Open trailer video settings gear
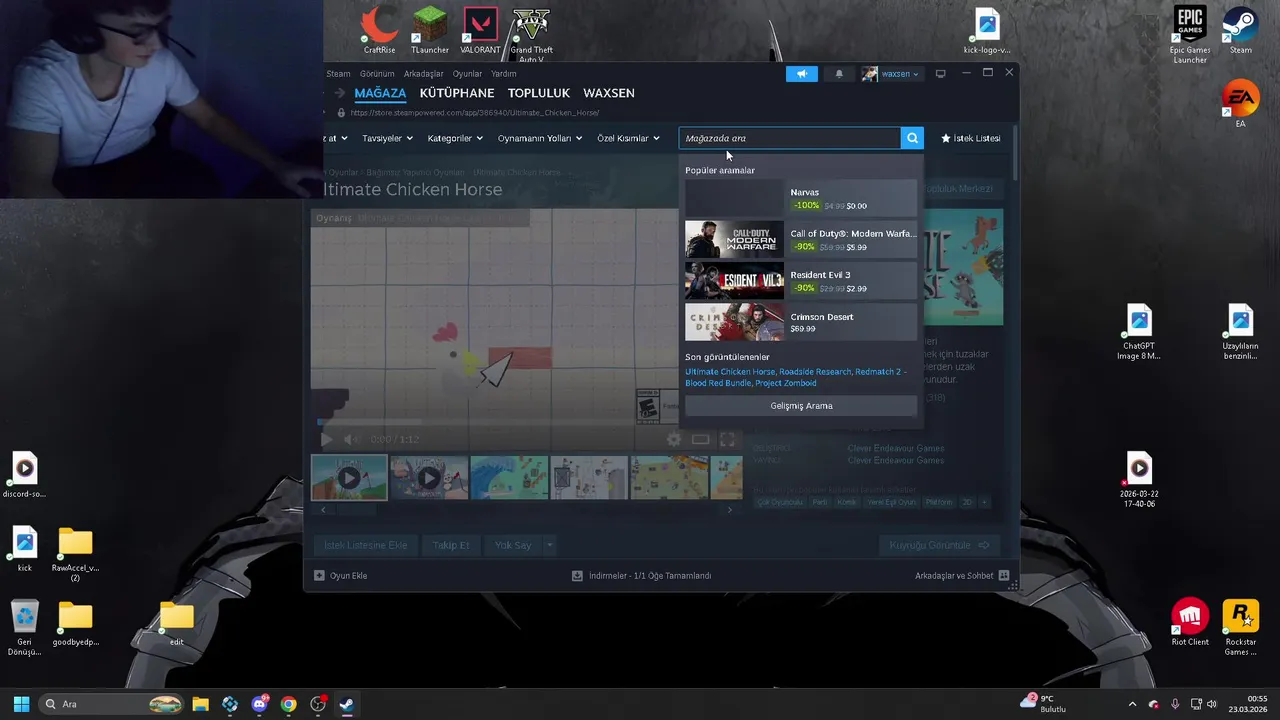1280x720 pixels. (674, 439)
